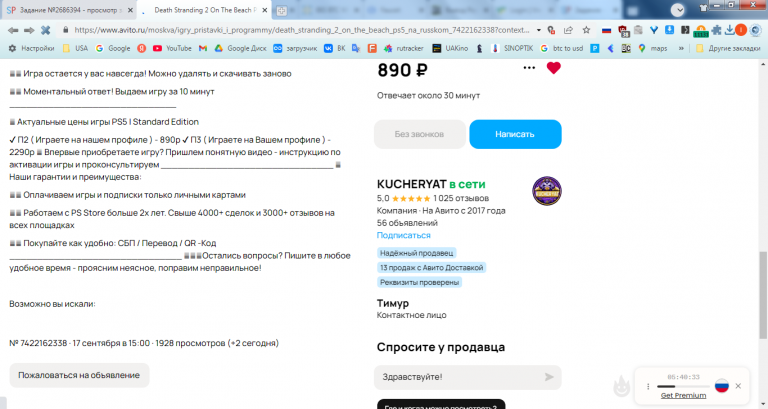Click the Russian flag in VPN widget
768x409 pixels.
(x=721, y=386)
